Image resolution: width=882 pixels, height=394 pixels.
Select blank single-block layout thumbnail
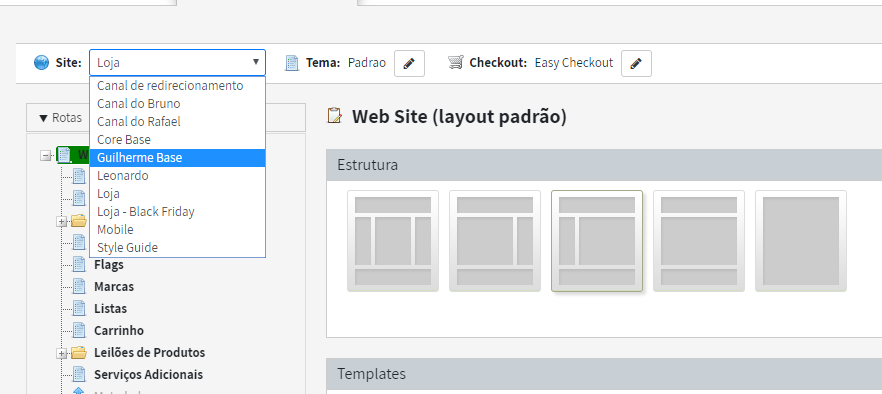coord(800,241)
